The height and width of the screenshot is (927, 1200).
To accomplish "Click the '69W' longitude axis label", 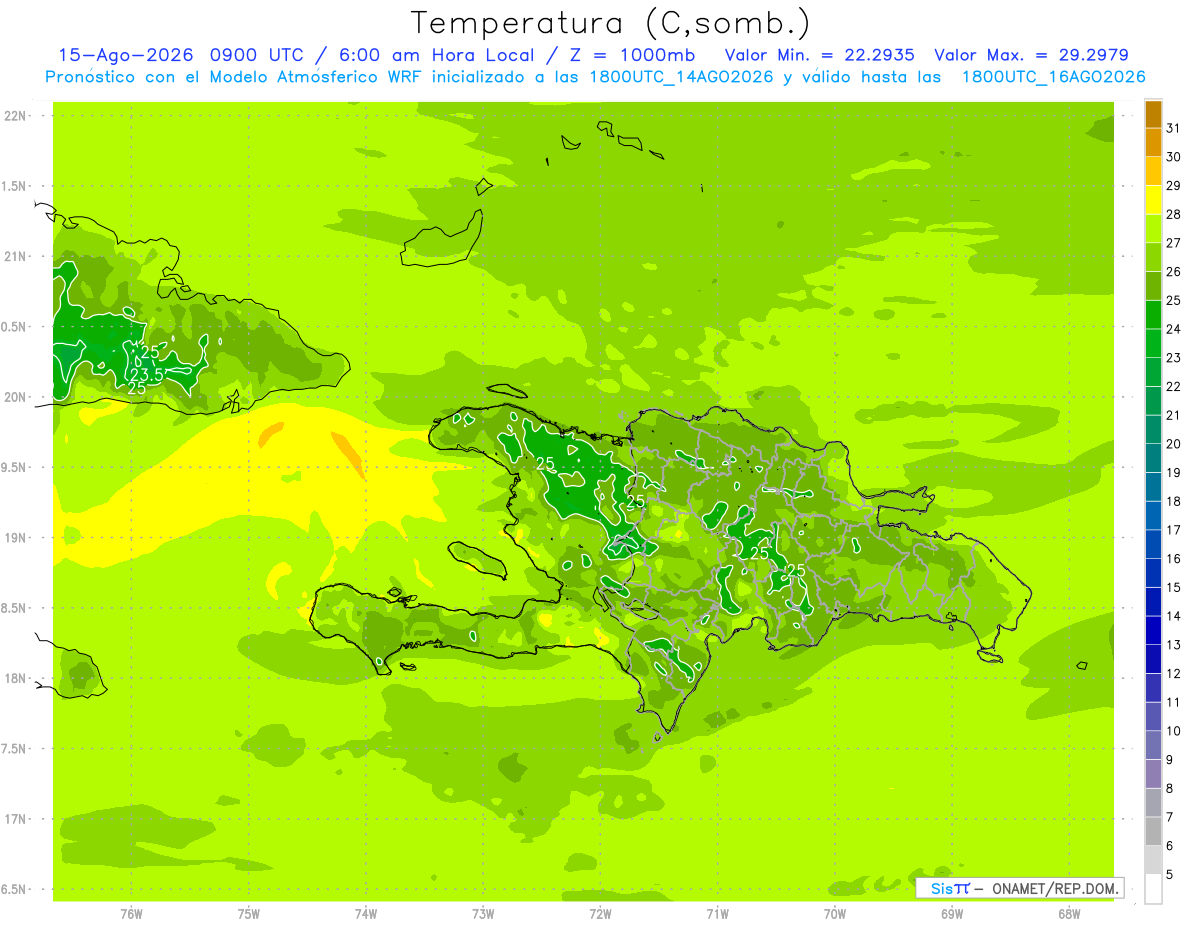I will tap(951, 914).
